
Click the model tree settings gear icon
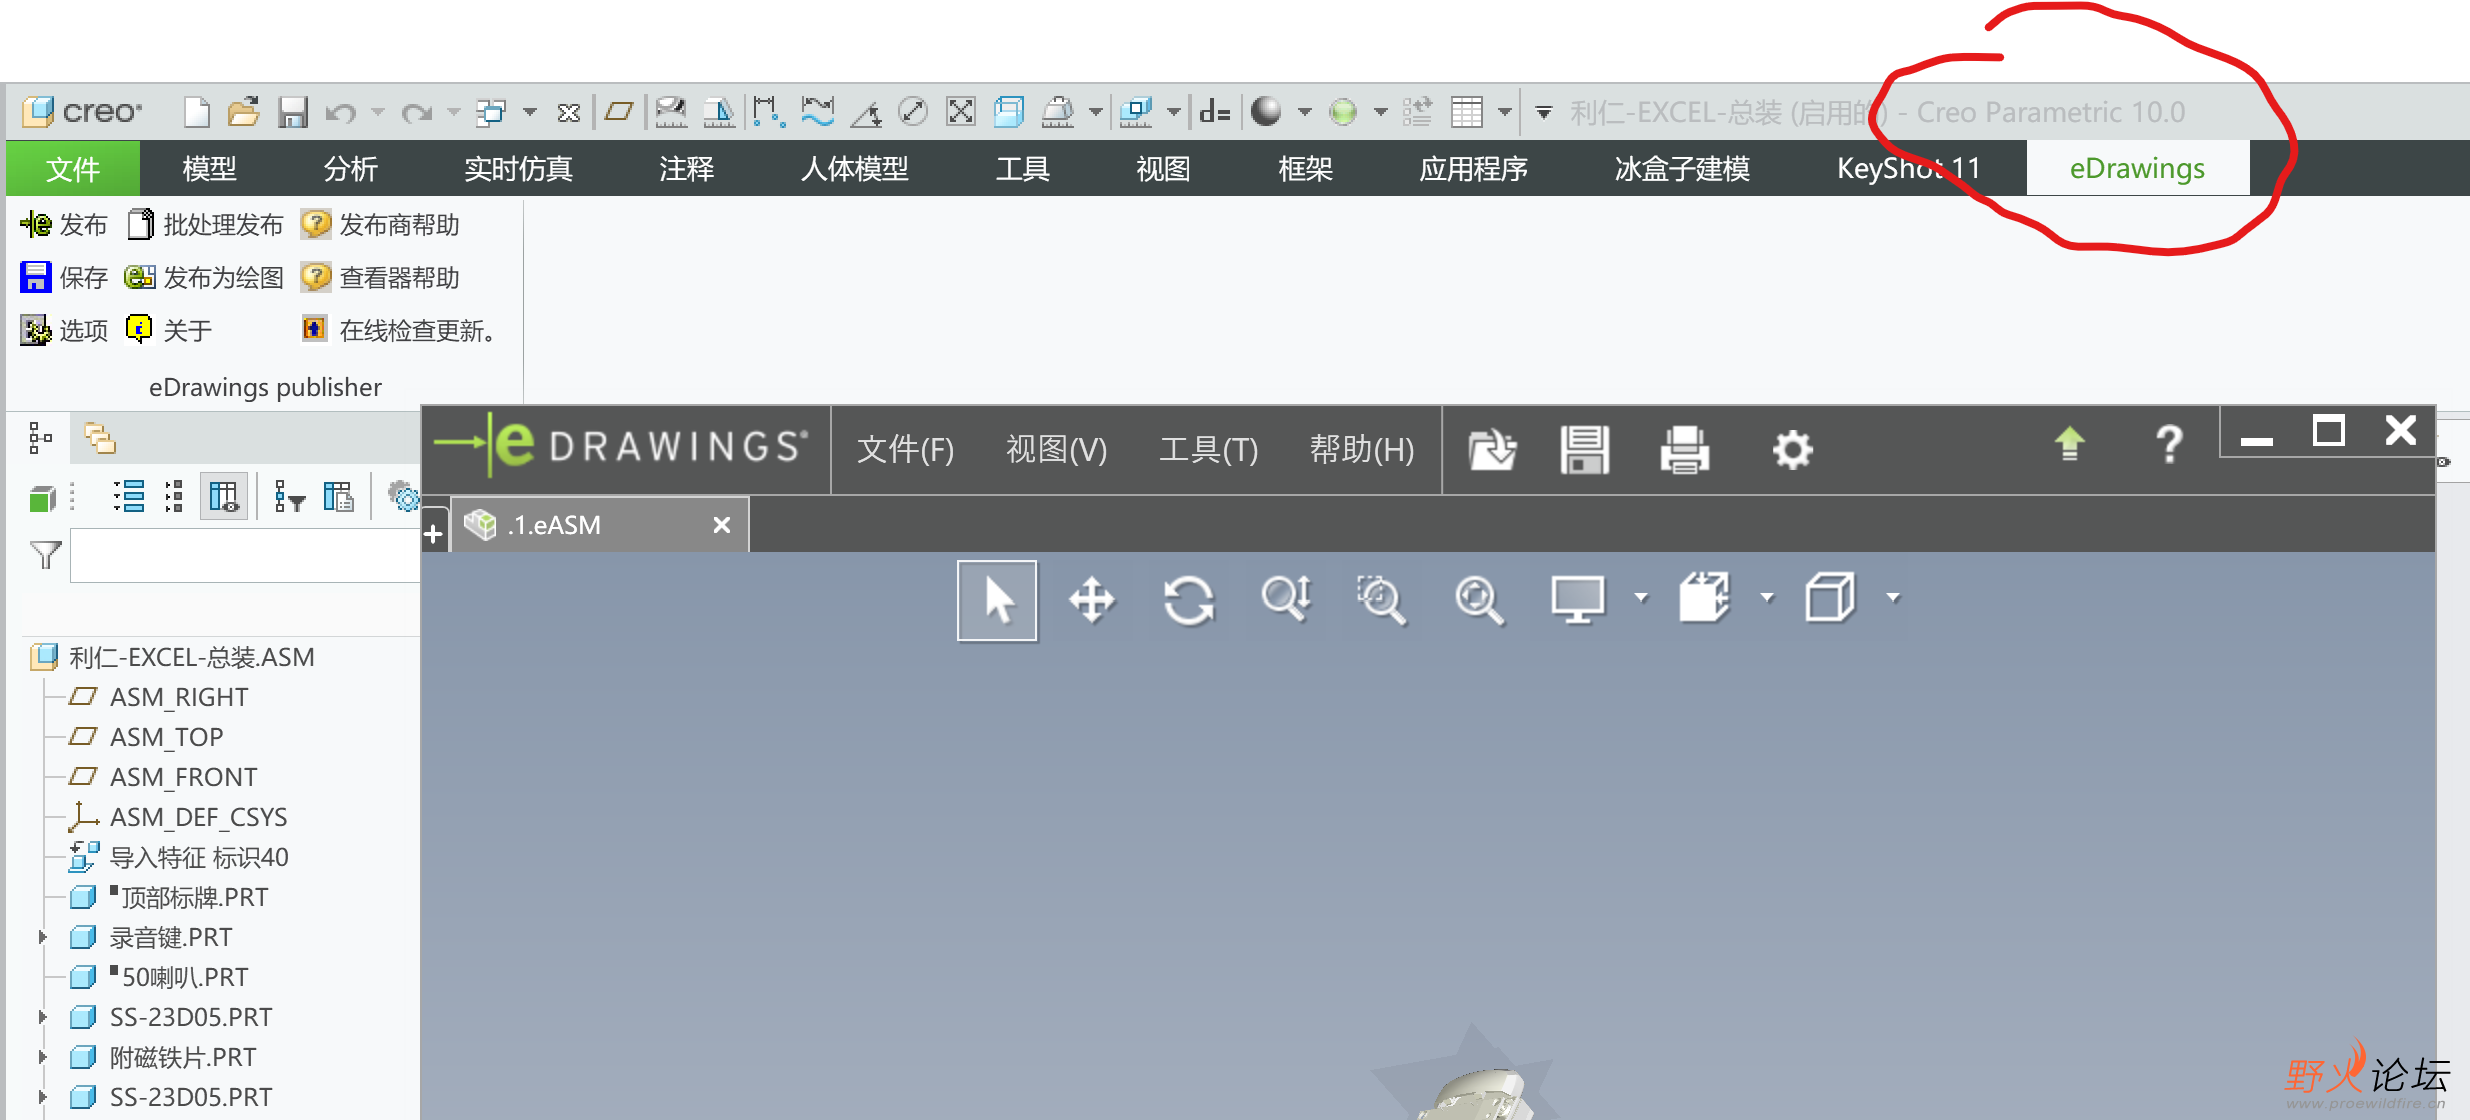click(403, 496)
